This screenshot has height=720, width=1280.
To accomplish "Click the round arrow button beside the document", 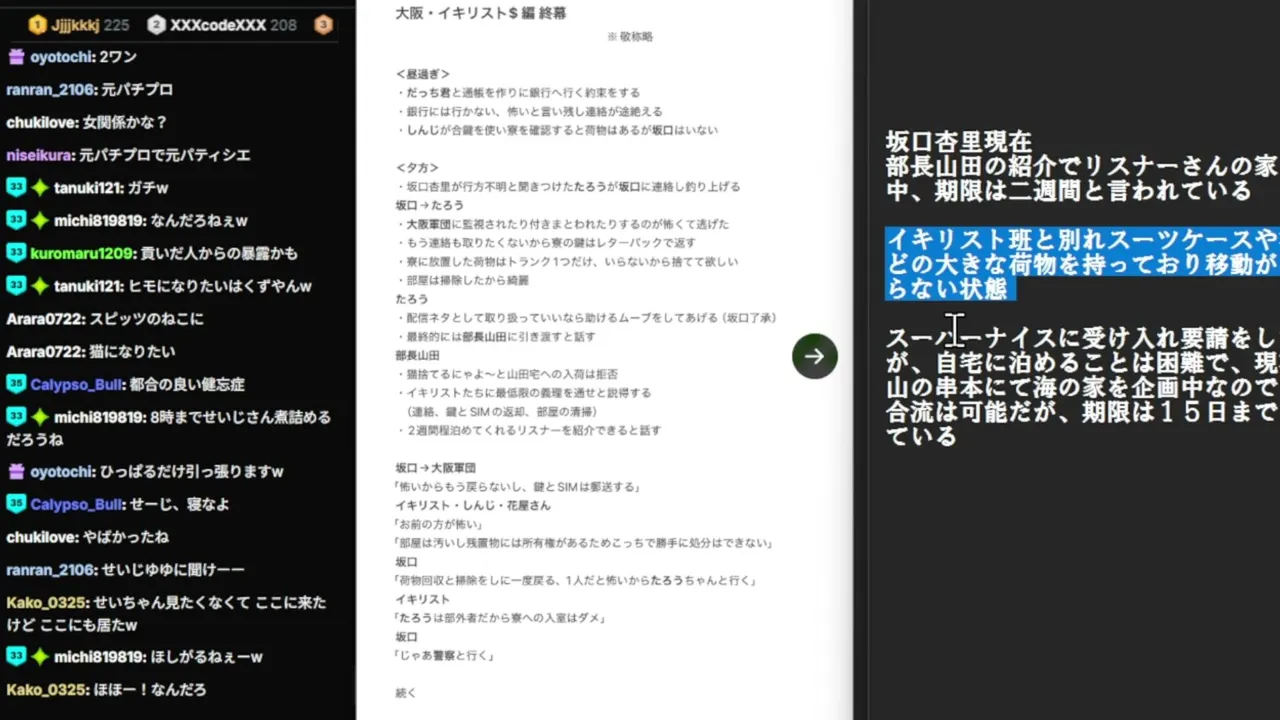I will pyautogui.click(x=814, y=356).
